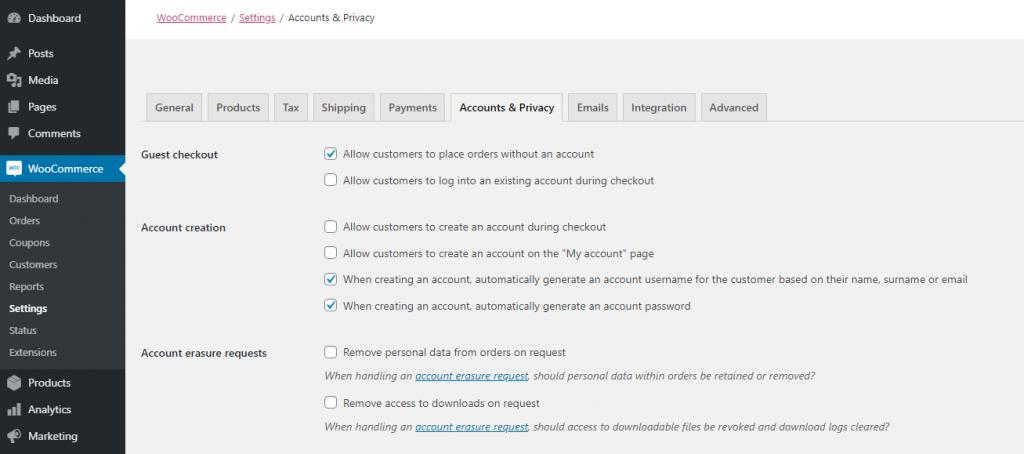Open account erasure request link under personal data
This screenshot has height=454, width=1024.
[472, 376]
